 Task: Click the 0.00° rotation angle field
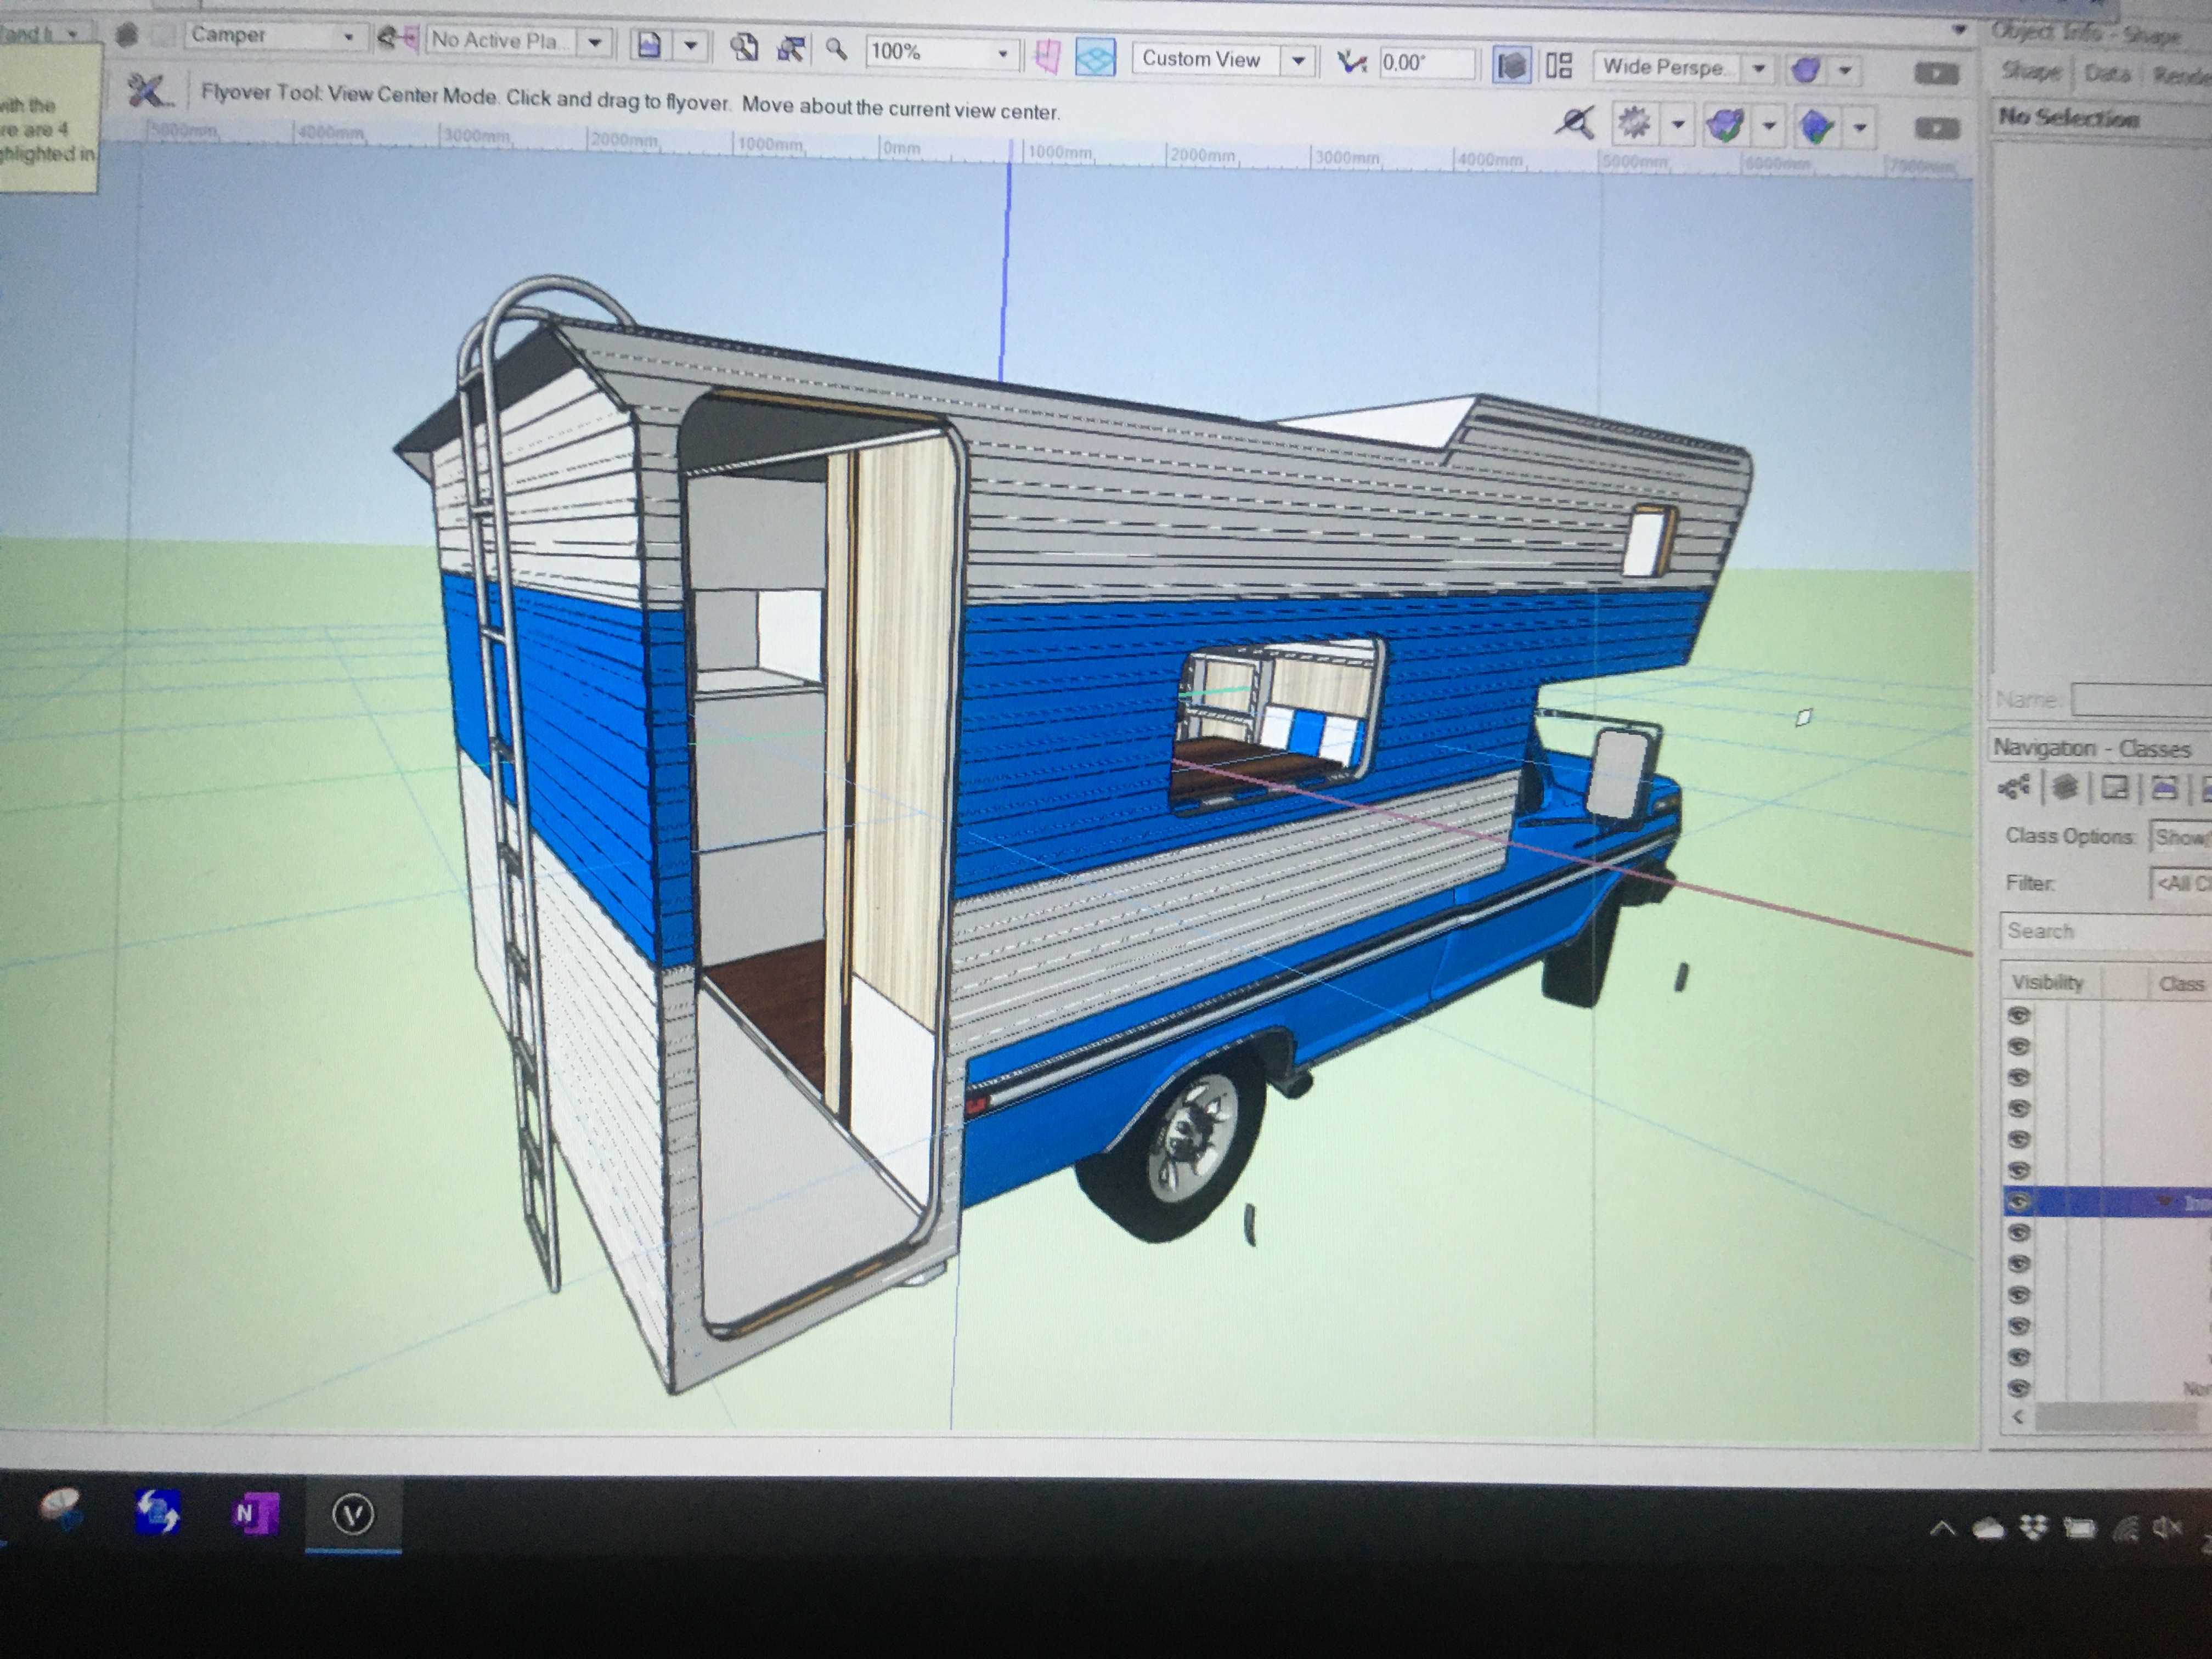click(1426, 63)
